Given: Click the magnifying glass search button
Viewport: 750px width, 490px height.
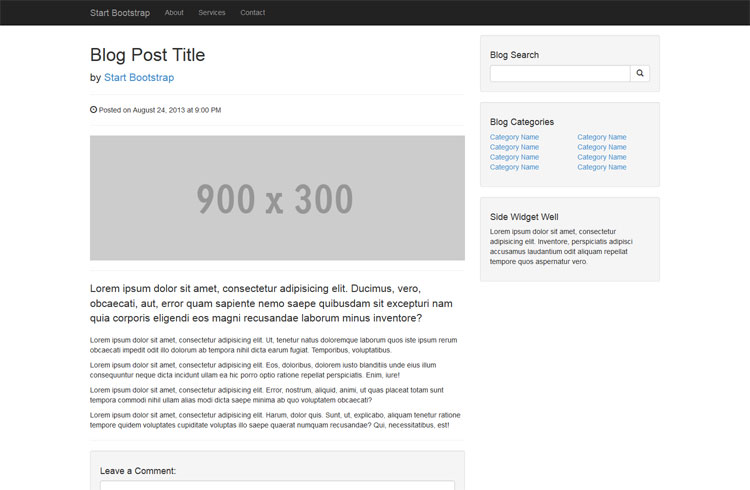Looking at the screenshot, I should [640, 73].
